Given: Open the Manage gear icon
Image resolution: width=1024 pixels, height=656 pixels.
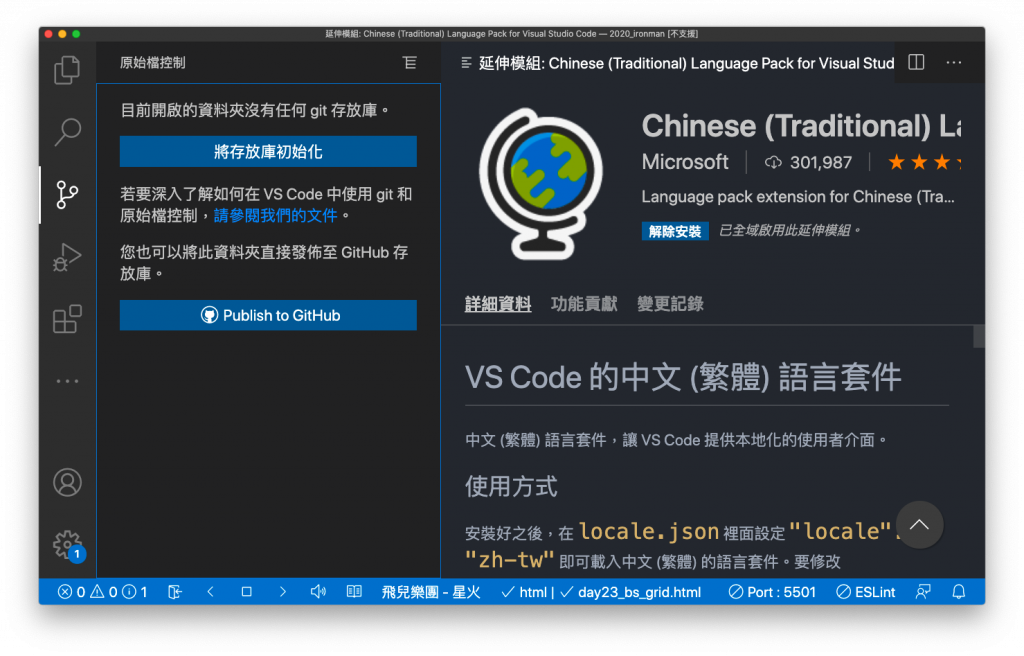Looking at the screenshot, I should pyautogui.click(x=67, y=544).
